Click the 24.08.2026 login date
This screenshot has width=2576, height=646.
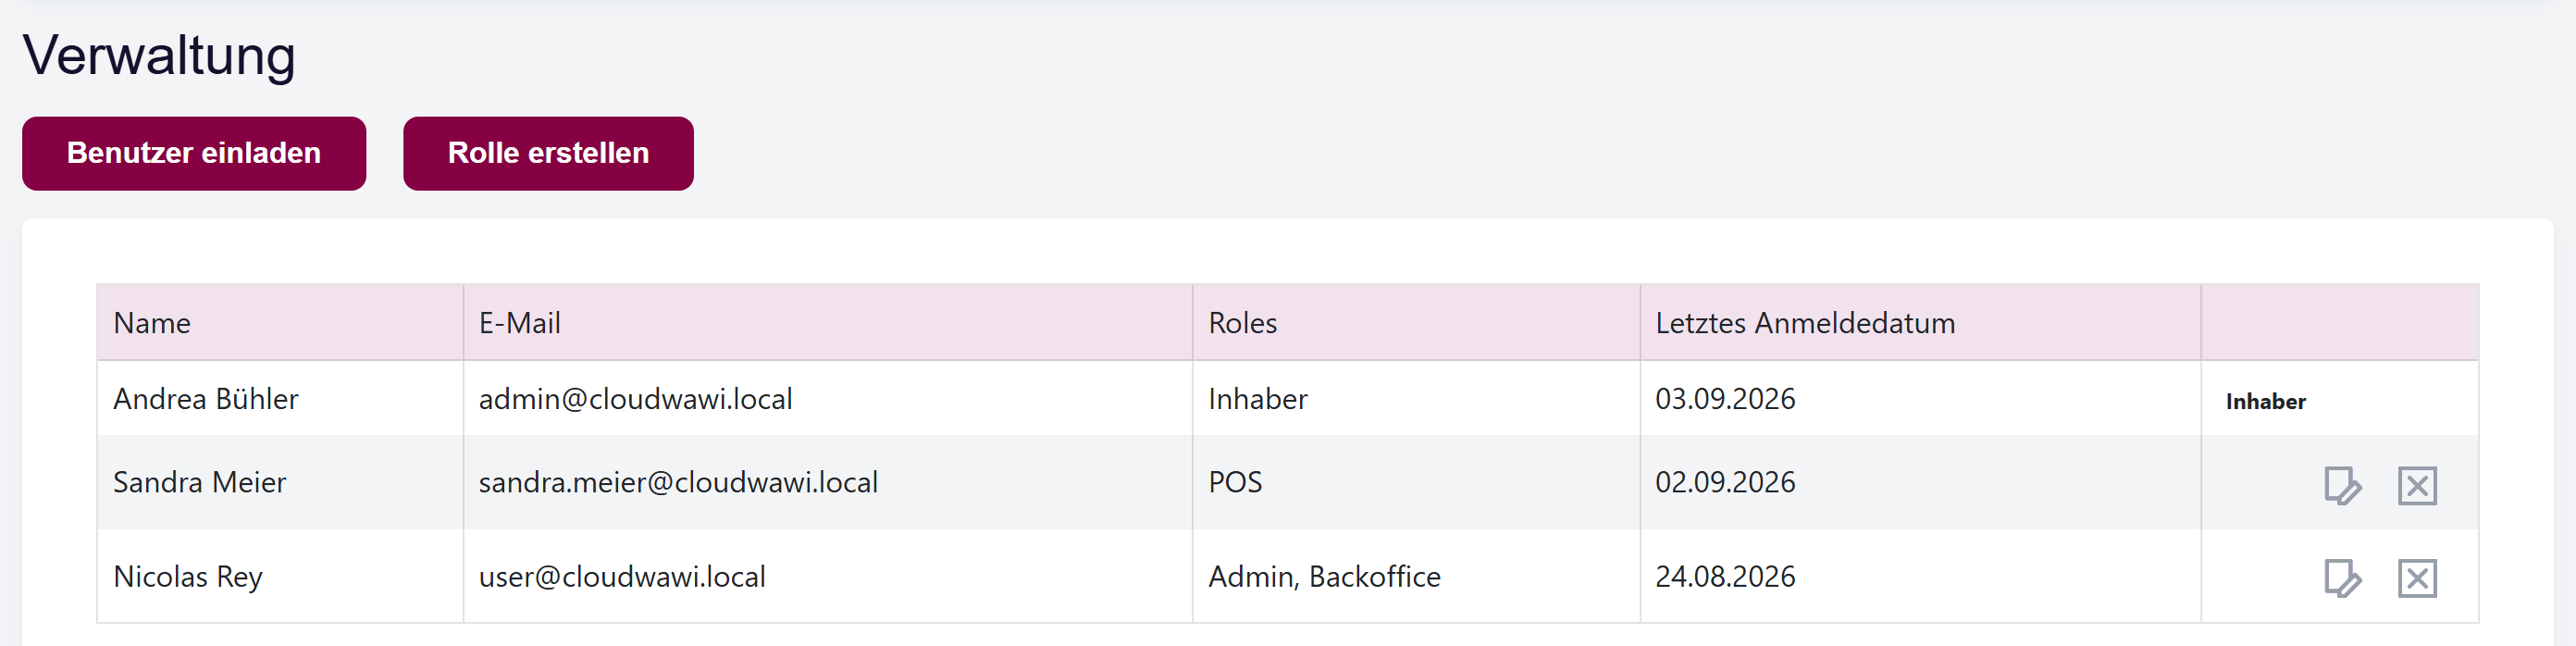(x=1725, y=576)
